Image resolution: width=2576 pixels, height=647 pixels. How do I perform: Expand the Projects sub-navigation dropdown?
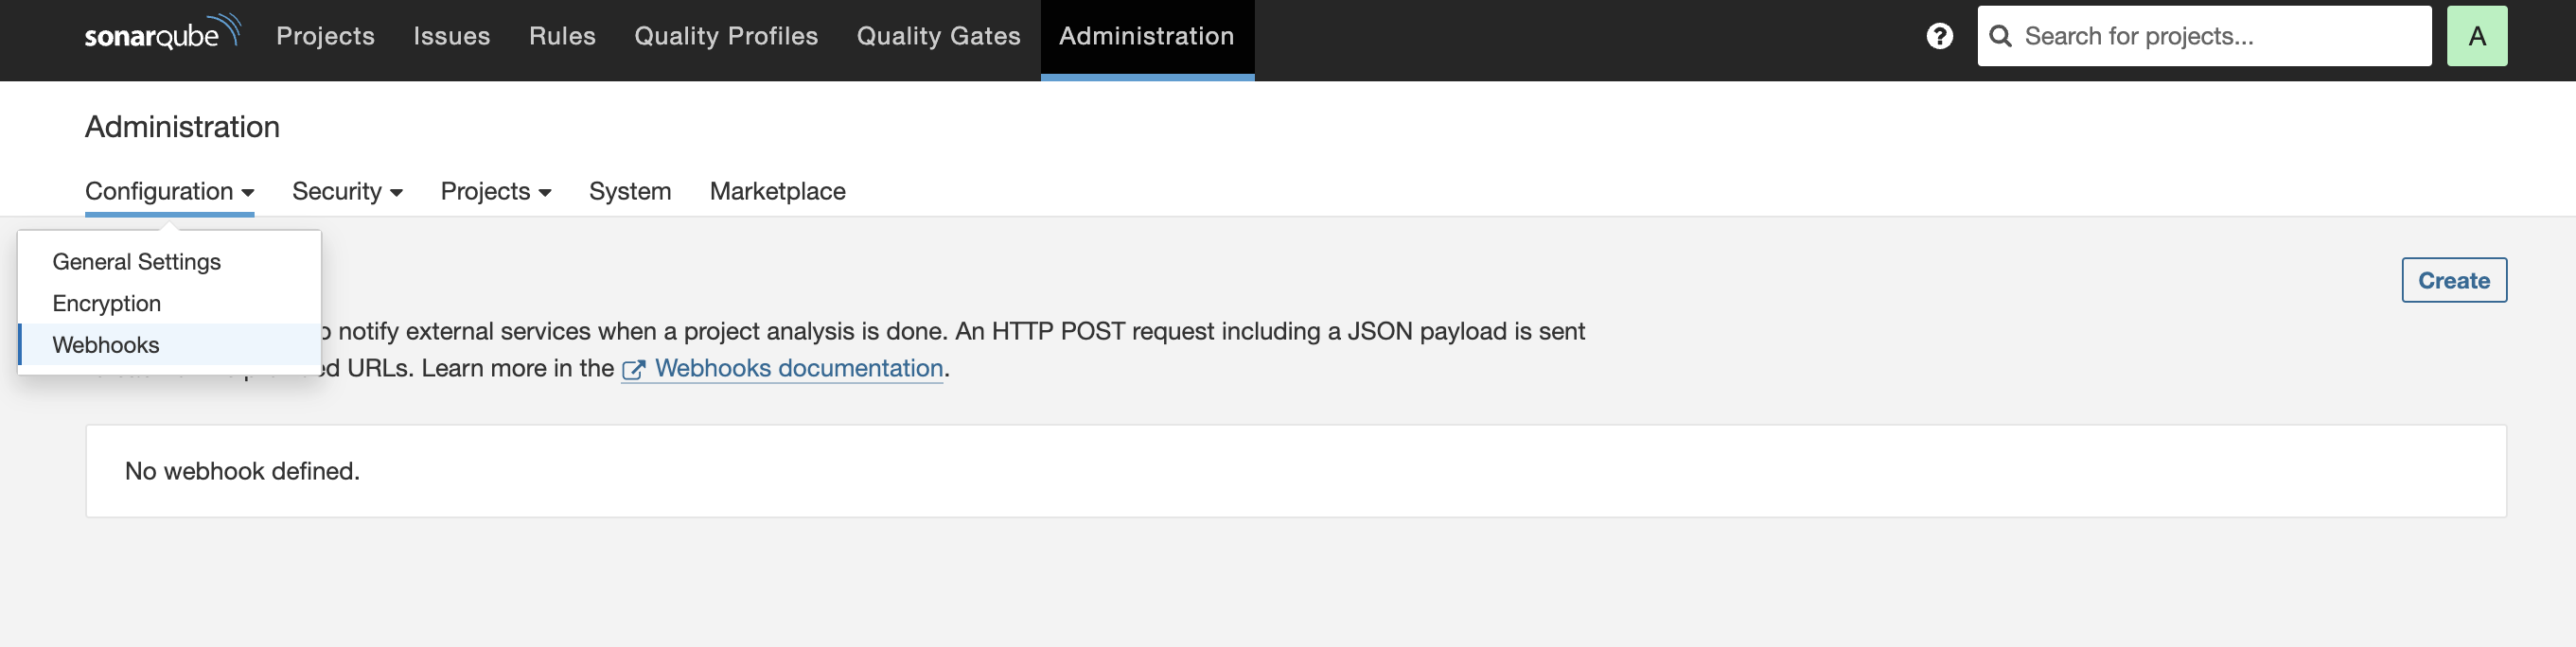point(495,190)
